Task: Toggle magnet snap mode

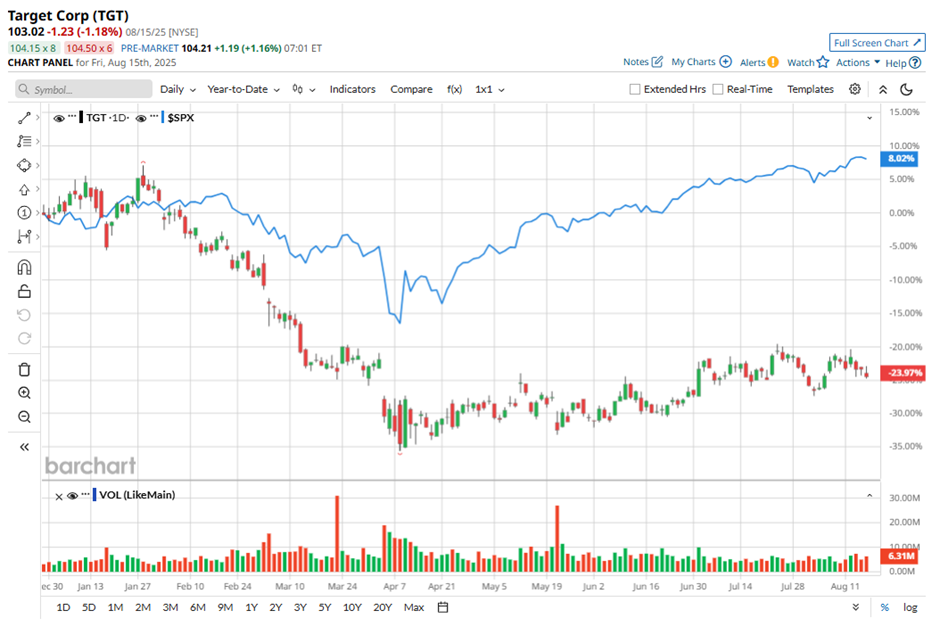Action: (x=24, y=267)
